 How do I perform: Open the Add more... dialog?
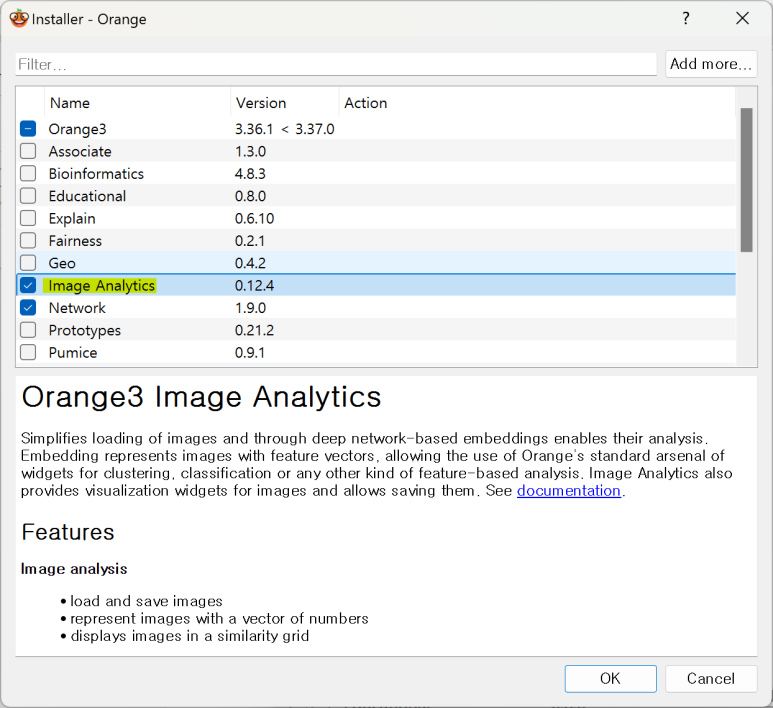[711, 64]
